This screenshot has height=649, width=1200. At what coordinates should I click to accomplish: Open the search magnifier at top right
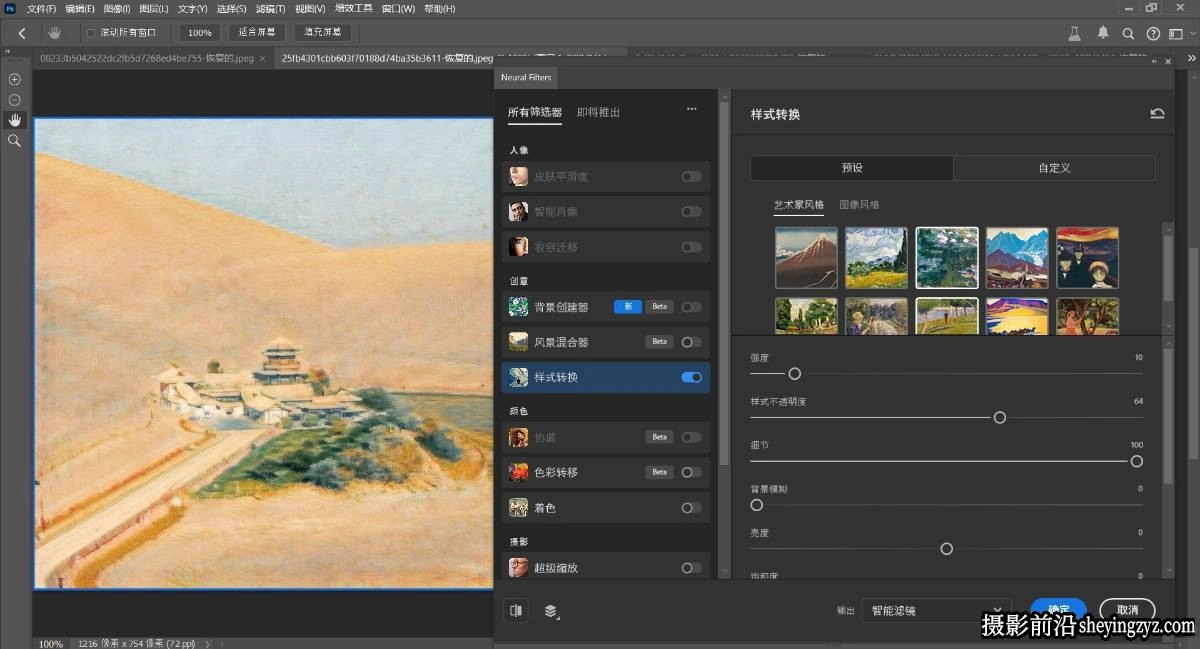point(1128,33)
